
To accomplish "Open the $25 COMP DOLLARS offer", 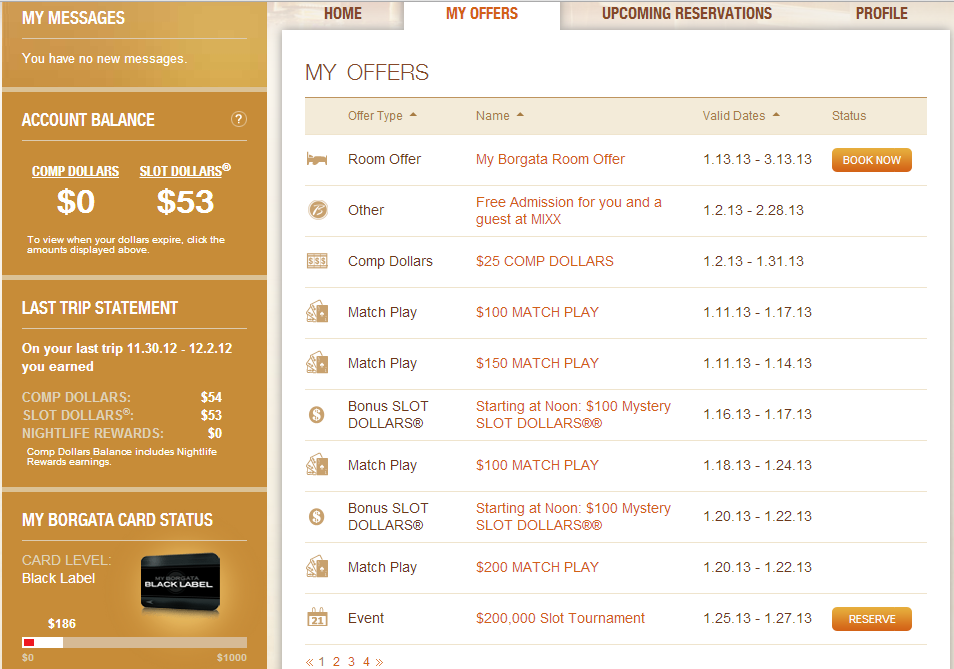I will pyautogui.click(x=545, y=262).
